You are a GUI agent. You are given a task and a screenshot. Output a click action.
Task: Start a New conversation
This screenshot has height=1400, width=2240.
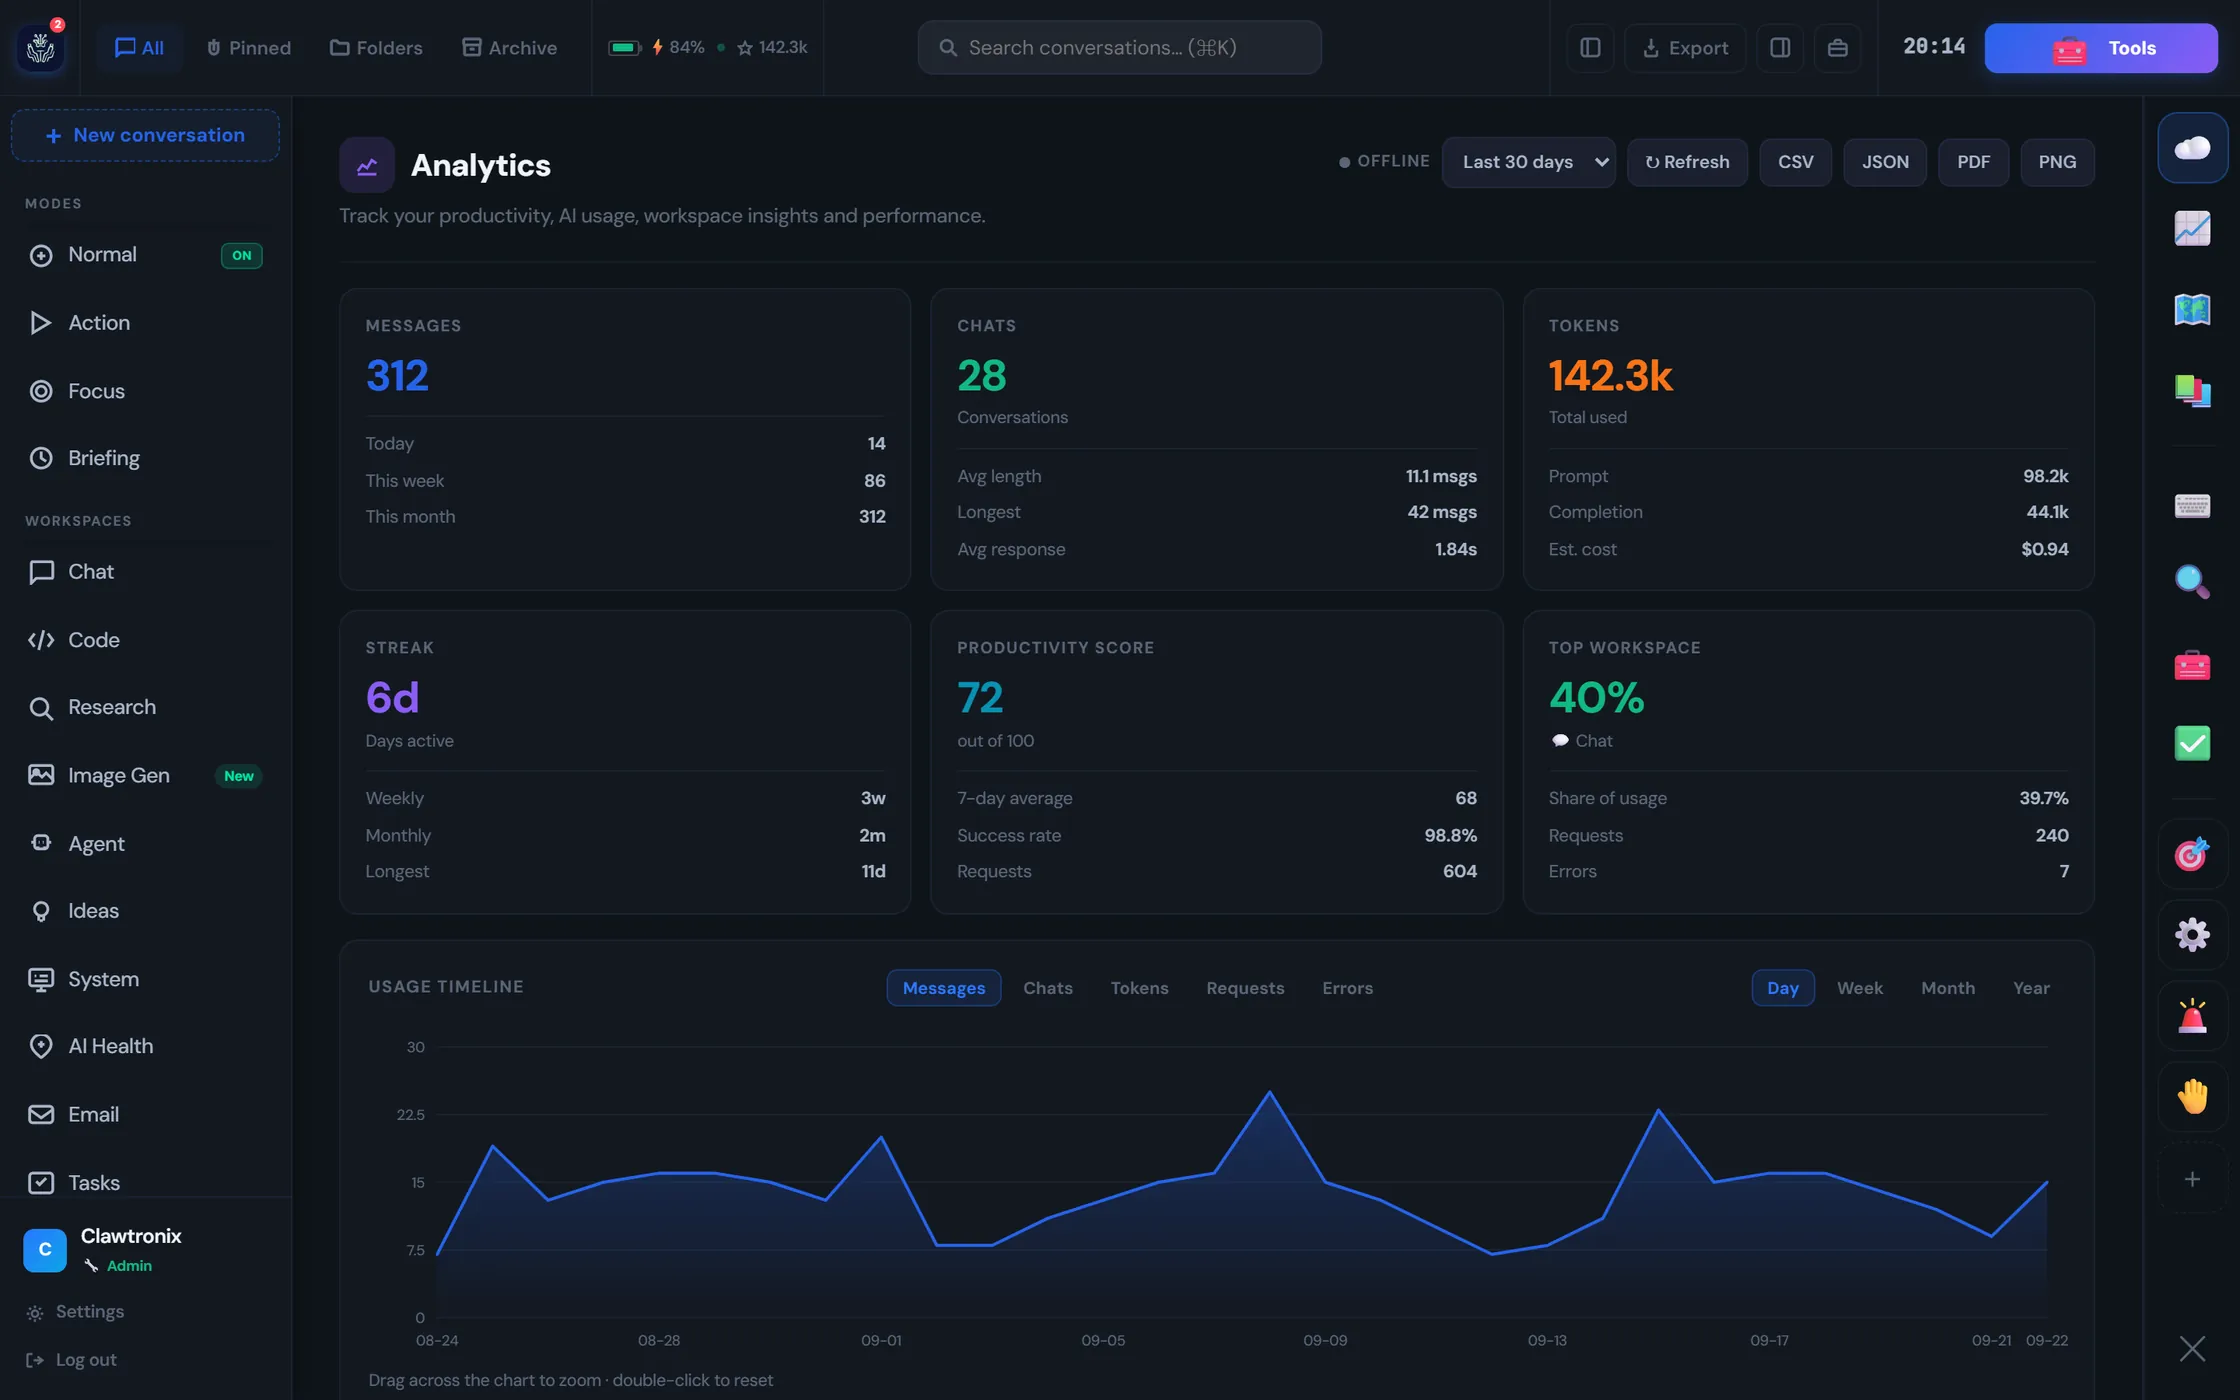[x=145, y=135]
